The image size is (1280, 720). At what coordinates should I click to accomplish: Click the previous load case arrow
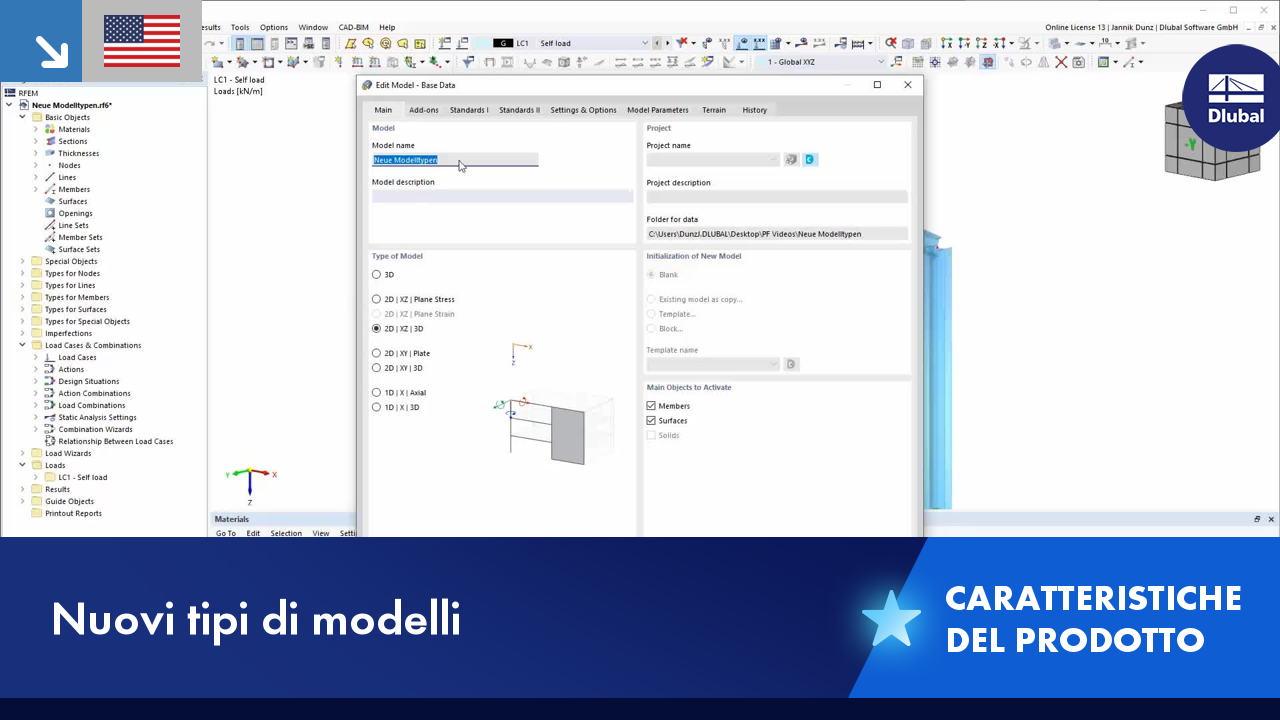657,43
